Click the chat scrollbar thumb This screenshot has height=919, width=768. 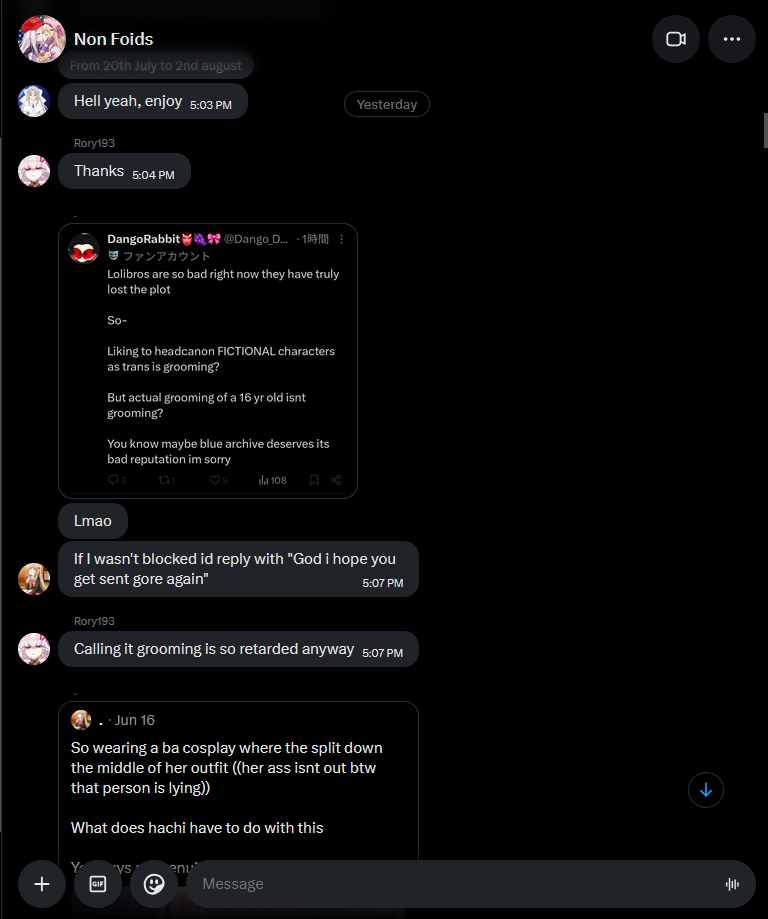(765, 130)
